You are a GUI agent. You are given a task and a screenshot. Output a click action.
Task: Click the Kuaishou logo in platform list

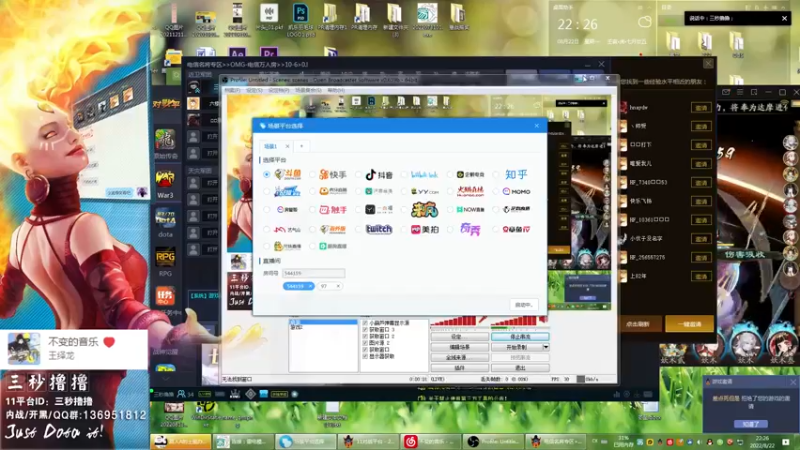[x=333, y=174]
